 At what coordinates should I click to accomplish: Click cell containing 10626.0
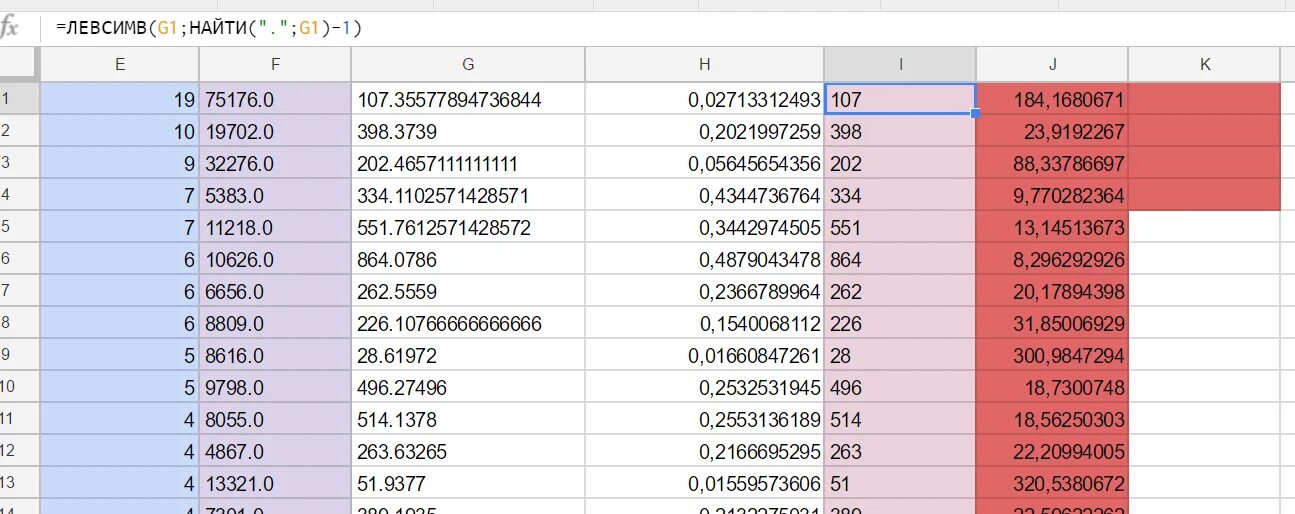275,259
